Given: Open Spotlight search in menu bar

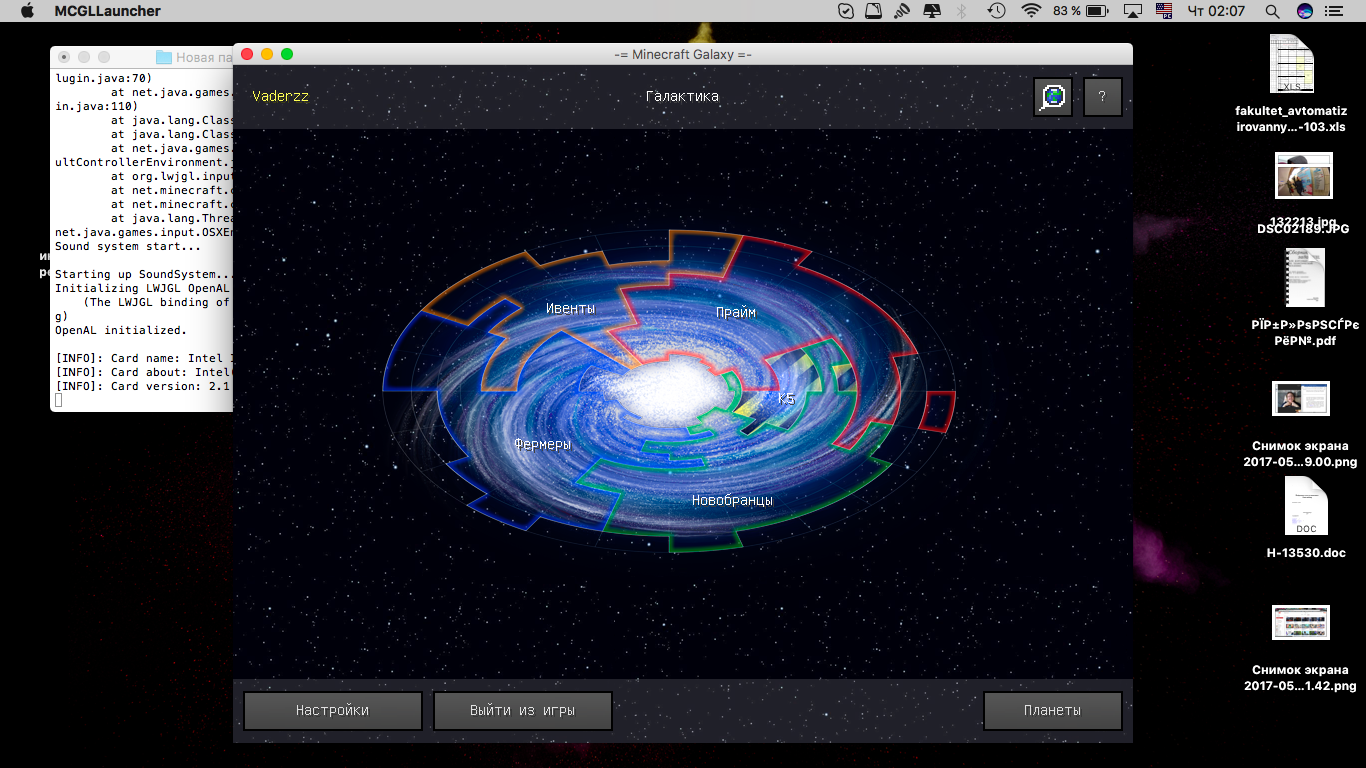Looking at the screenshot, I should point(1272,11).
